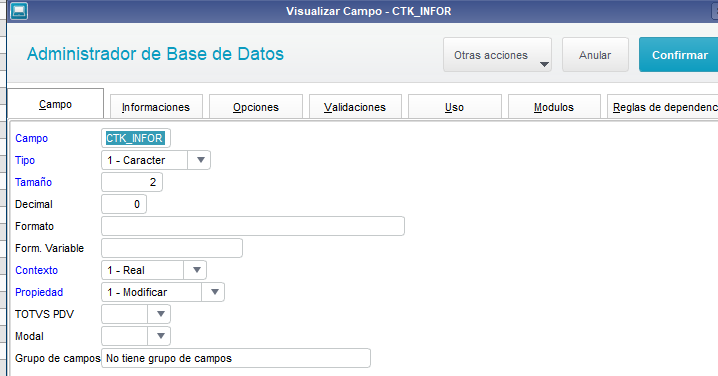Expand the Contexto dropdown arrow
Image resolution: width=718 pixels, height=376 pixels.
pos(196,270)
